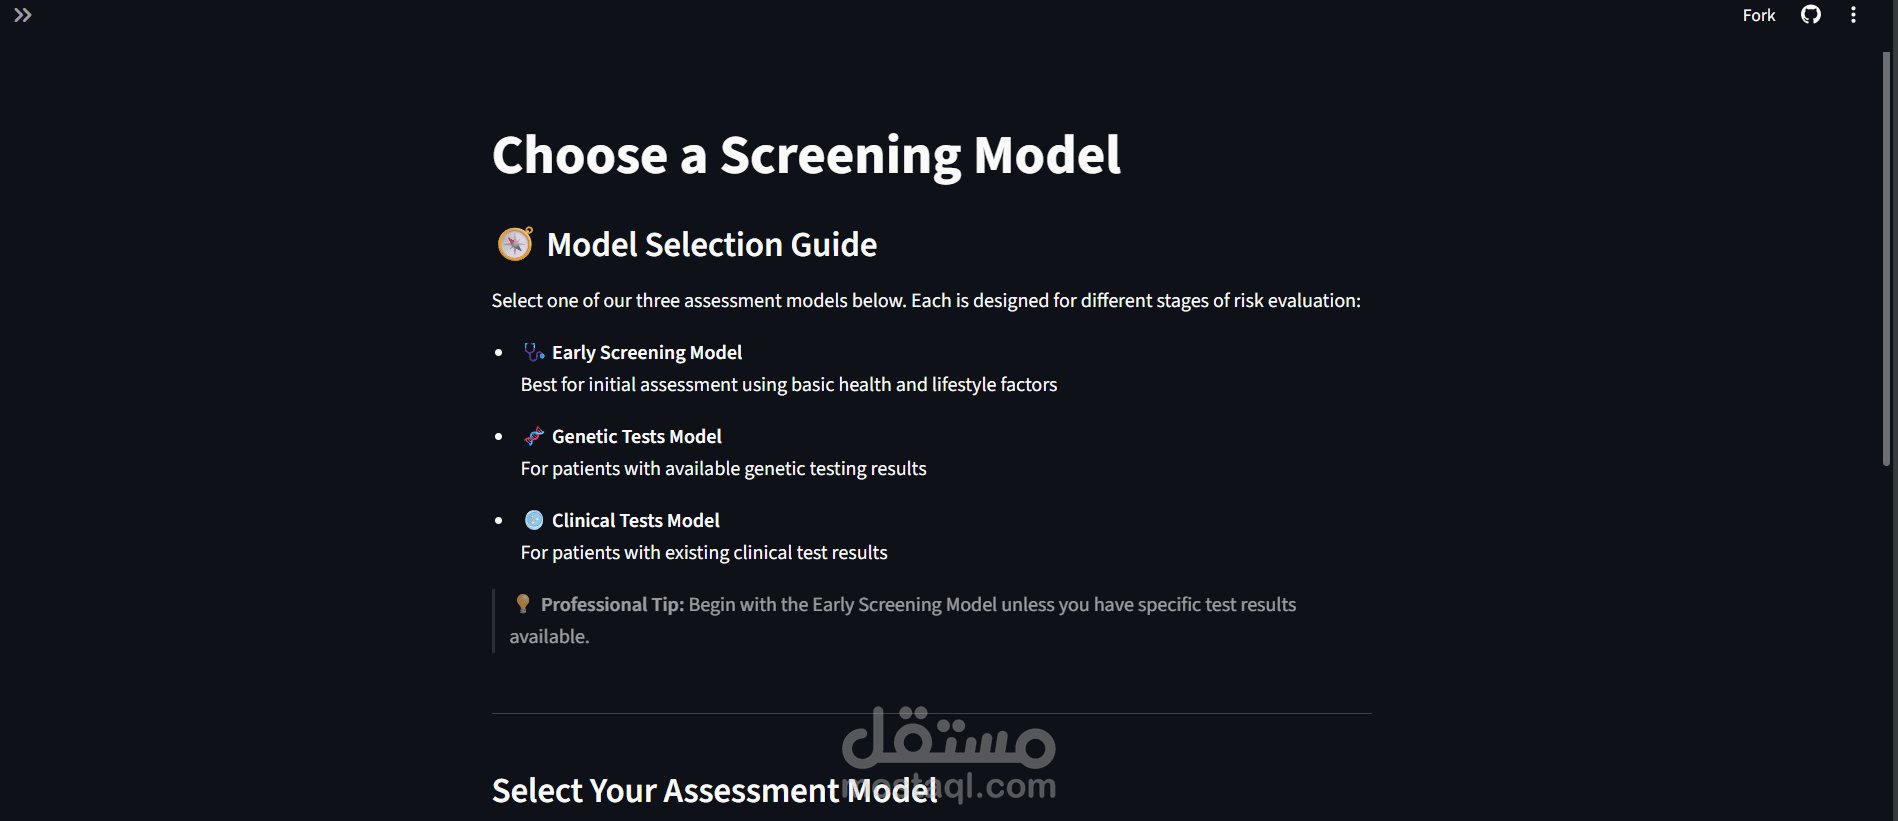Click the compass icon beside Model Selection Guide
Viewport: 1898px width, 821px height.
(515, 244)
